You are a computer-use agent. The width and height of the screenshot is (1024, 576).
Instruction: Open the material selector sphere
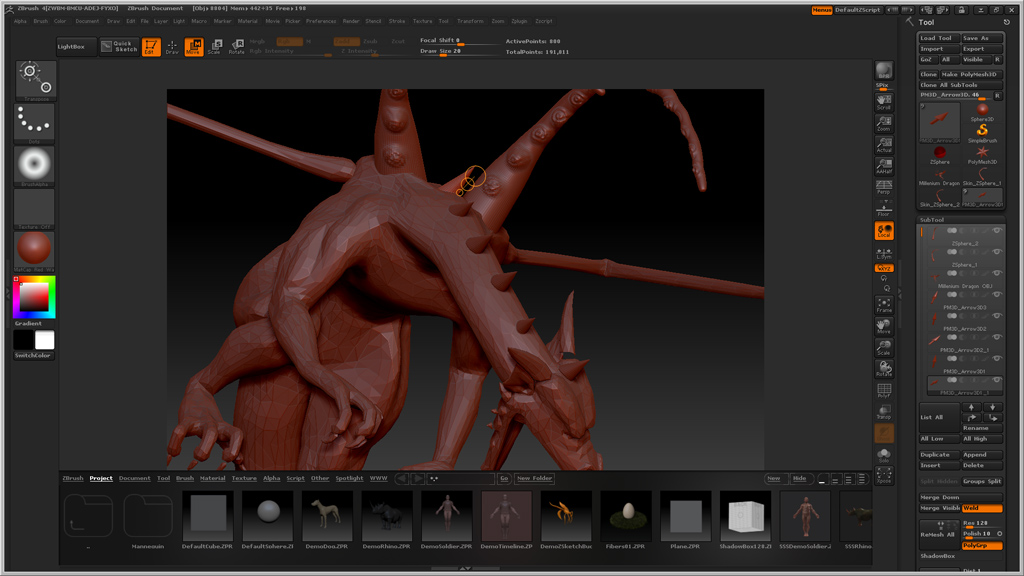(x=34, y=250)
